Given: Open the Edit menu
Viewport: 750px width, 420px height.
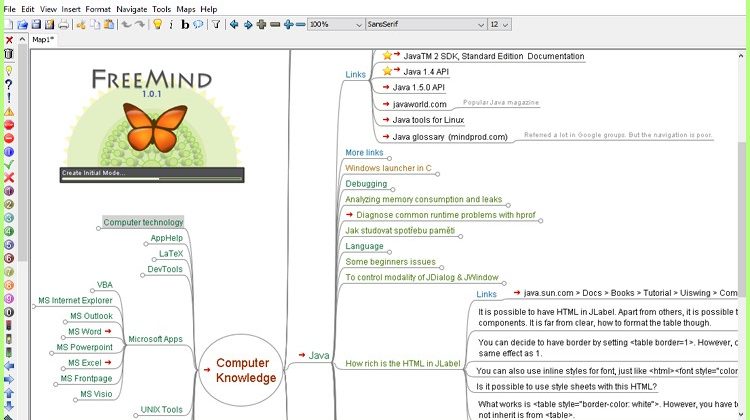Looking at the screenshot, I should point(28,9).
